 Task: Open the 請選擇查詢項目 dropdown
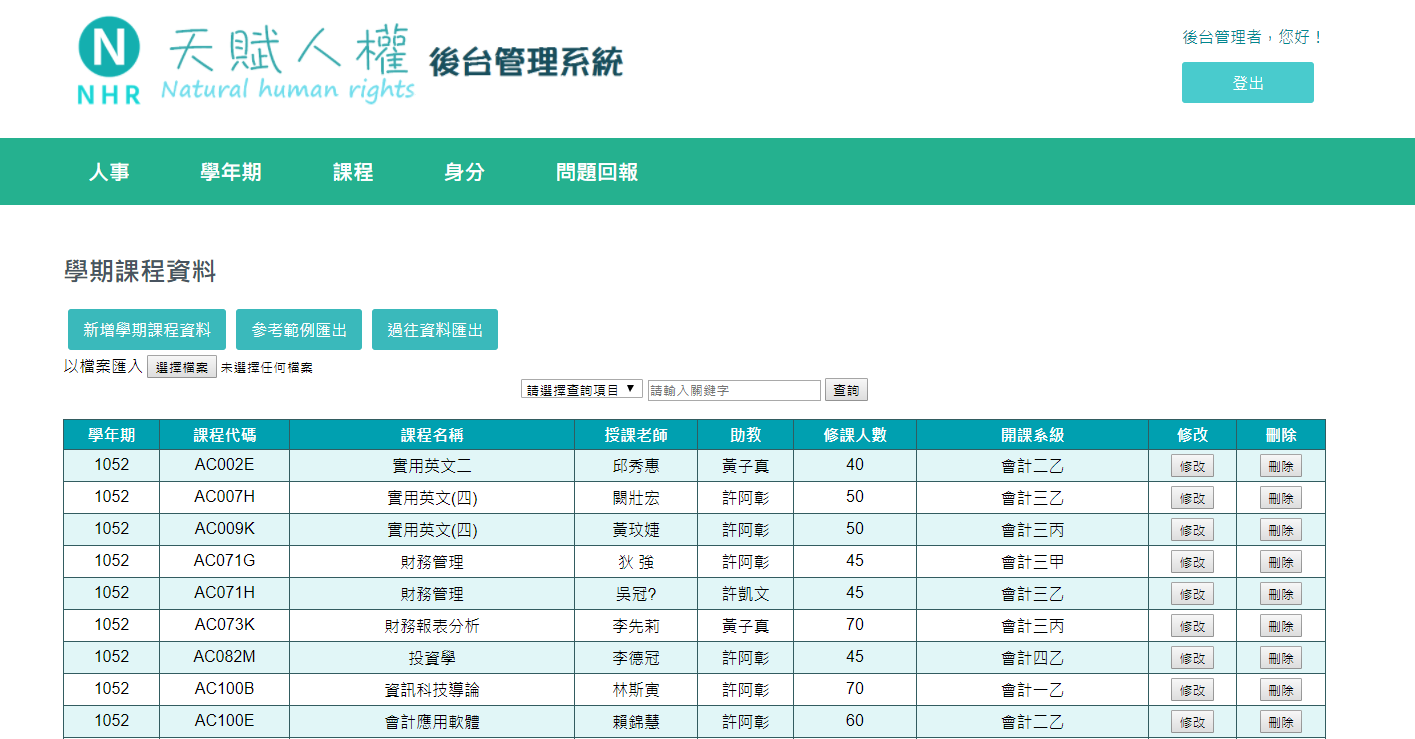(582, 389)
